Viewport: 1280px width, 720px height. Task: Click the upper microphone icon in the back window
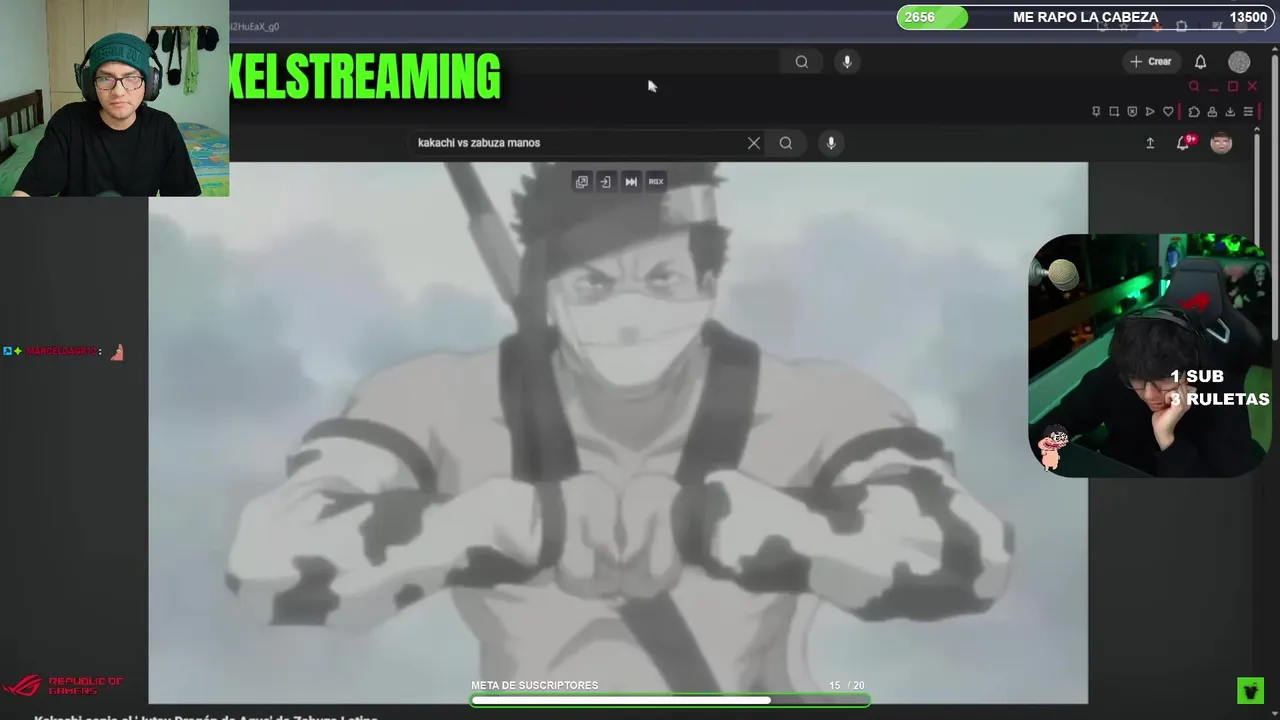847,62
